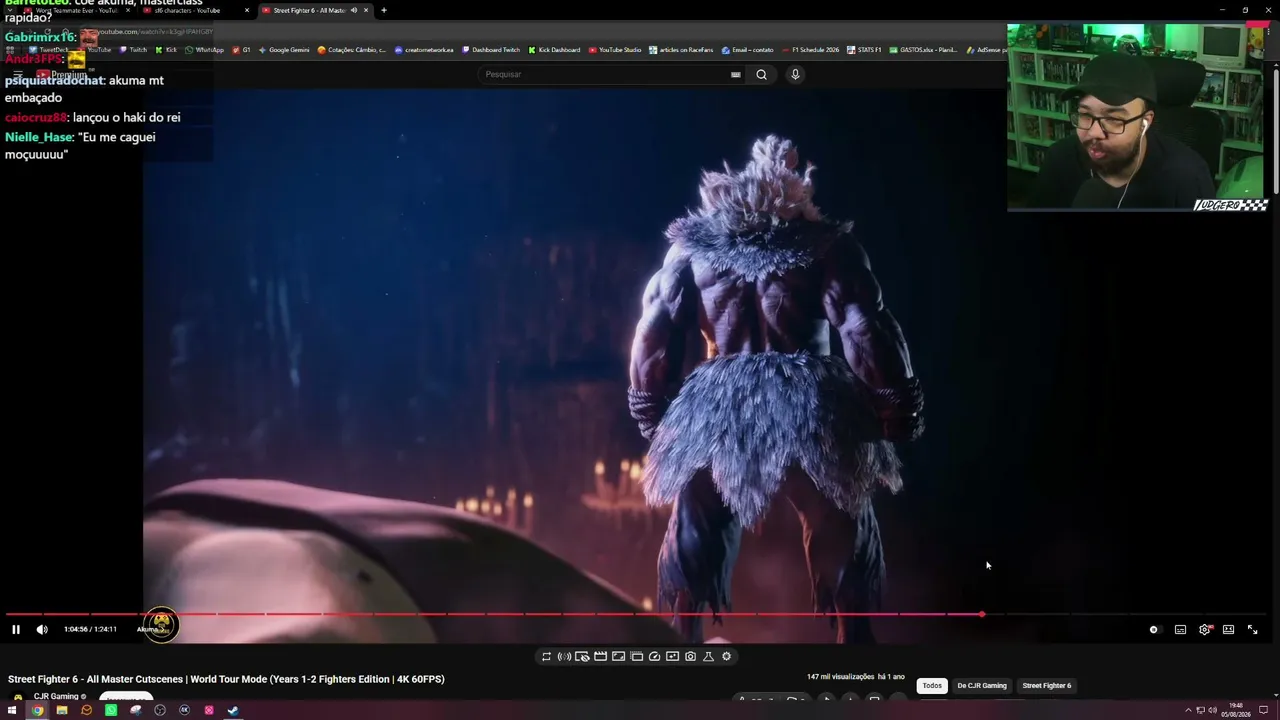Switch to theater mode
Screen dimensions: 1280x720
click(1228, 630)
